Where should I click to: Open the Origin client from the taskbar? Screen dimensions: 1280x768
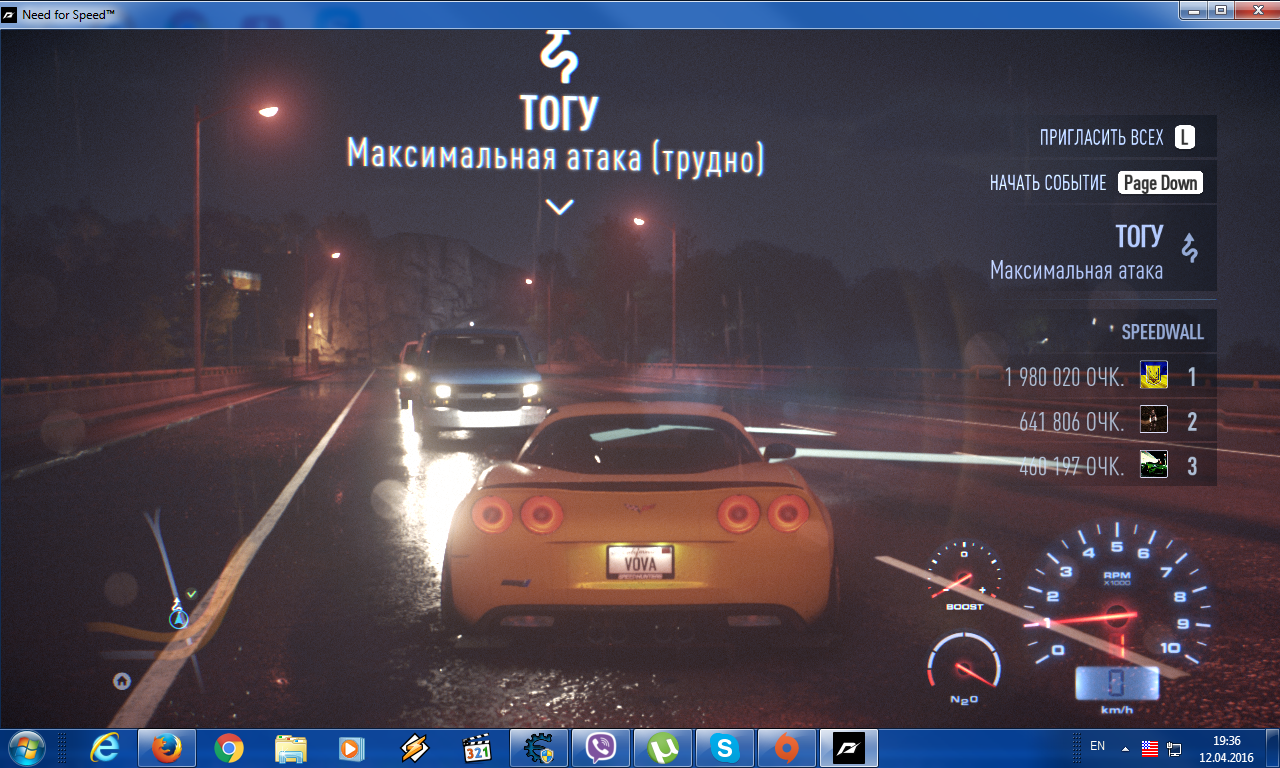pos(786,747)
